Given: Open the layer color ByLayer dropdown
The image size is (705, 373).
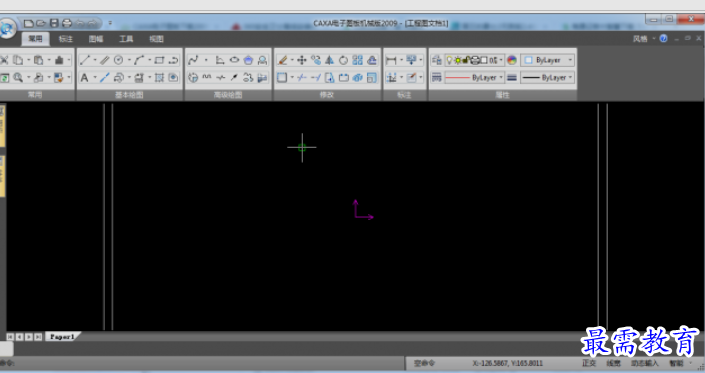Looking at the screenshot, I should (x=548, y=60).
